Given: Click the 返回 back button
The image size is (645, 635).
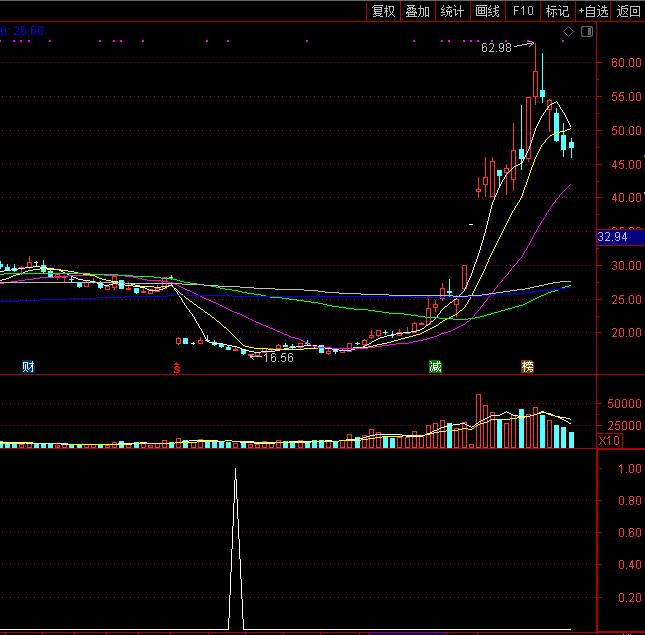Looking at the screenshot, I should pos(628,11).
